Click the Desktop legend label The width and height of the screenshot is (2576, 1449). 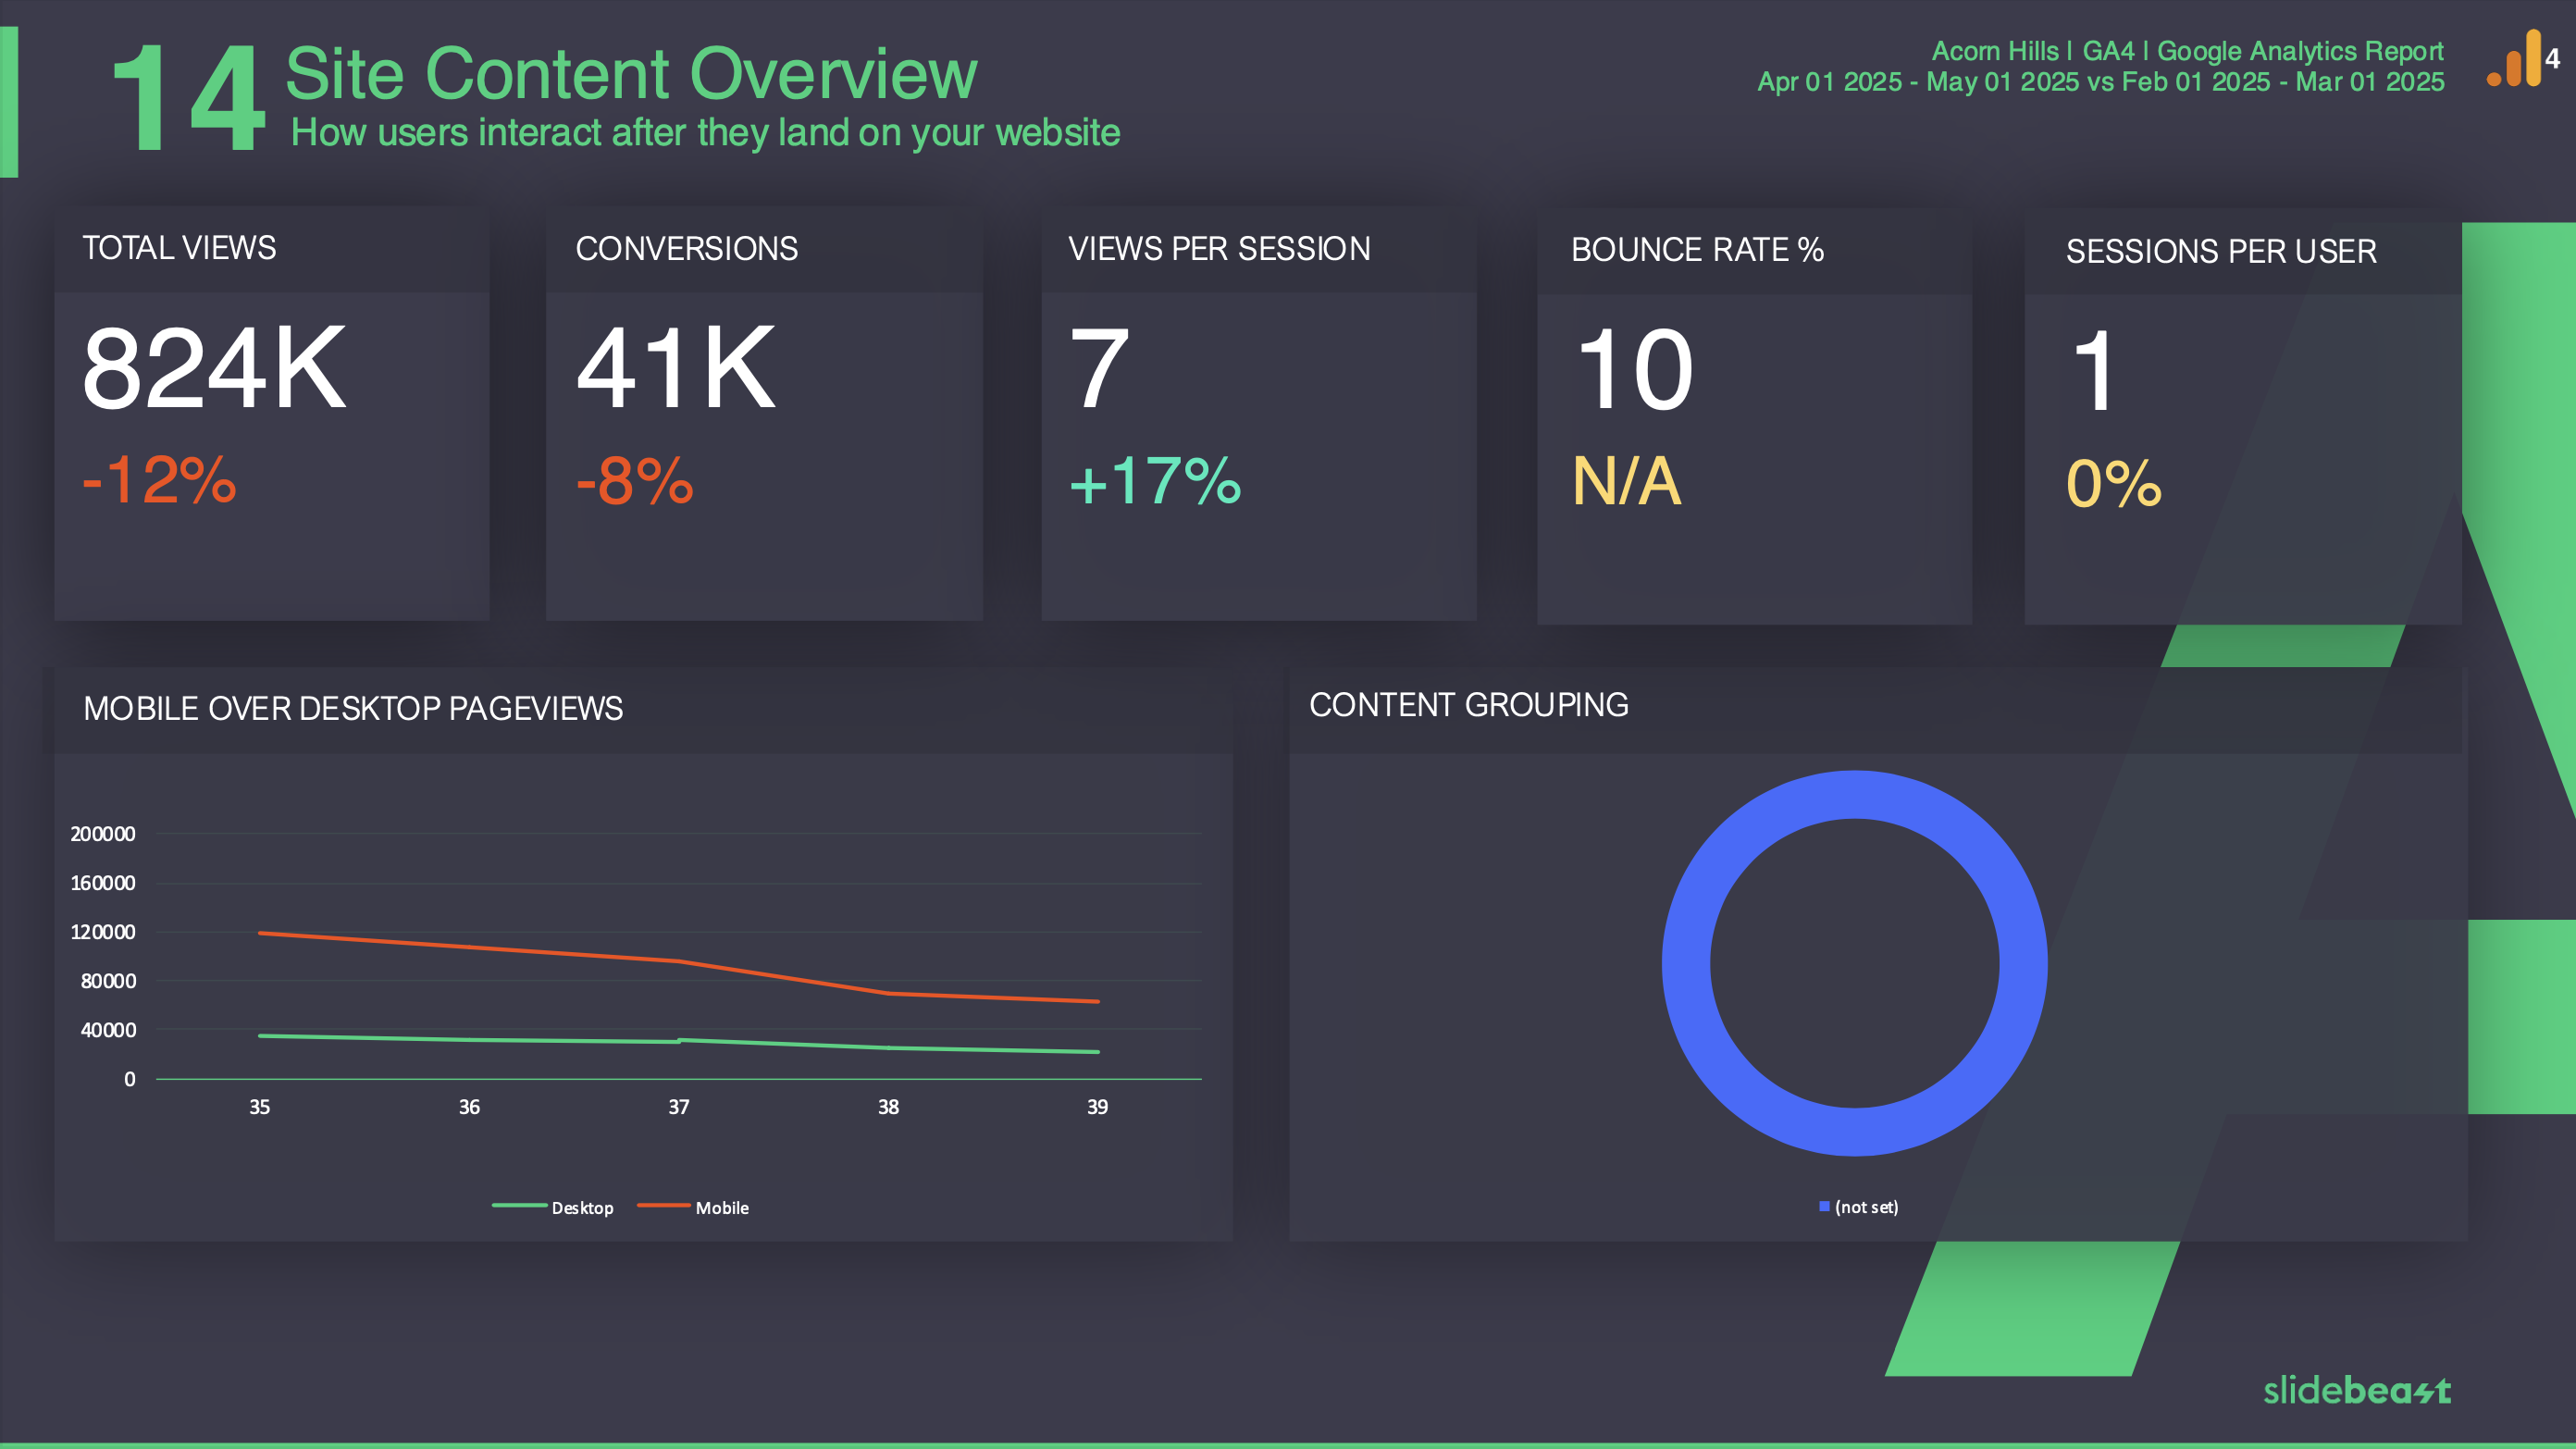click(x=582, y=1208)
